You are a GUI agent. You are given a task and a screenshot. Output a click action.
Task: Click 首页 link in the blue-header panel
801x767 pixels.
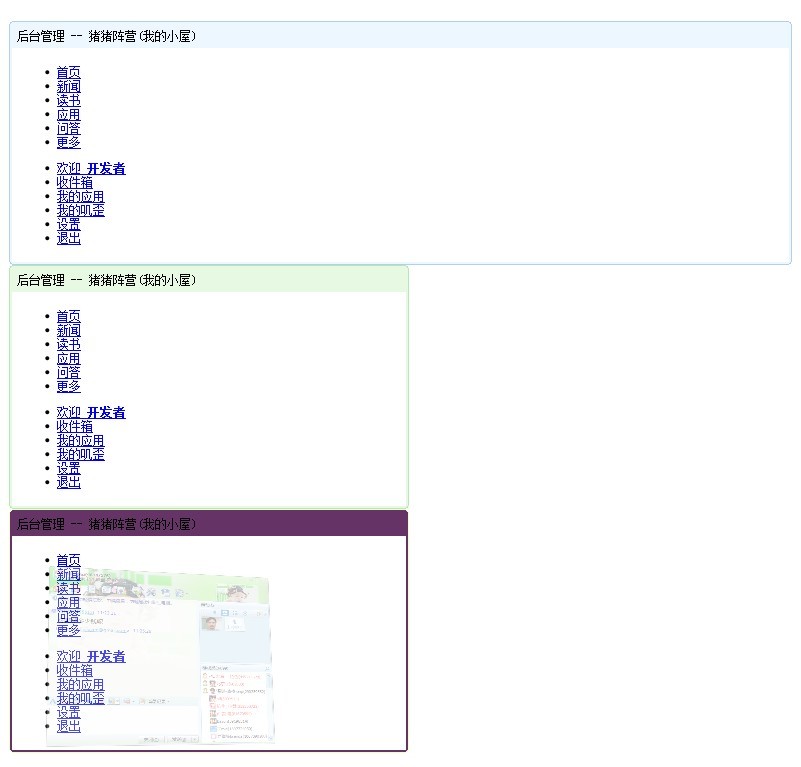68,73
